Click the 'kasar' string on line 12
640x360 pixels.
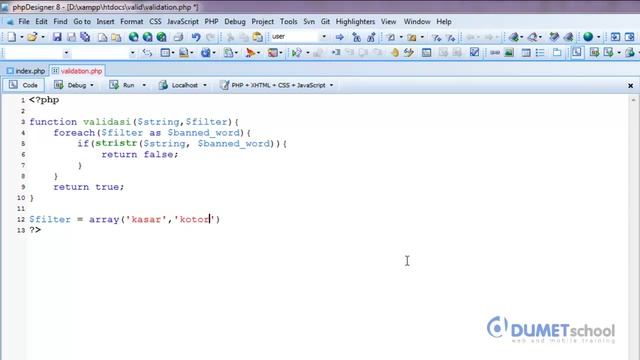[146, 220]
